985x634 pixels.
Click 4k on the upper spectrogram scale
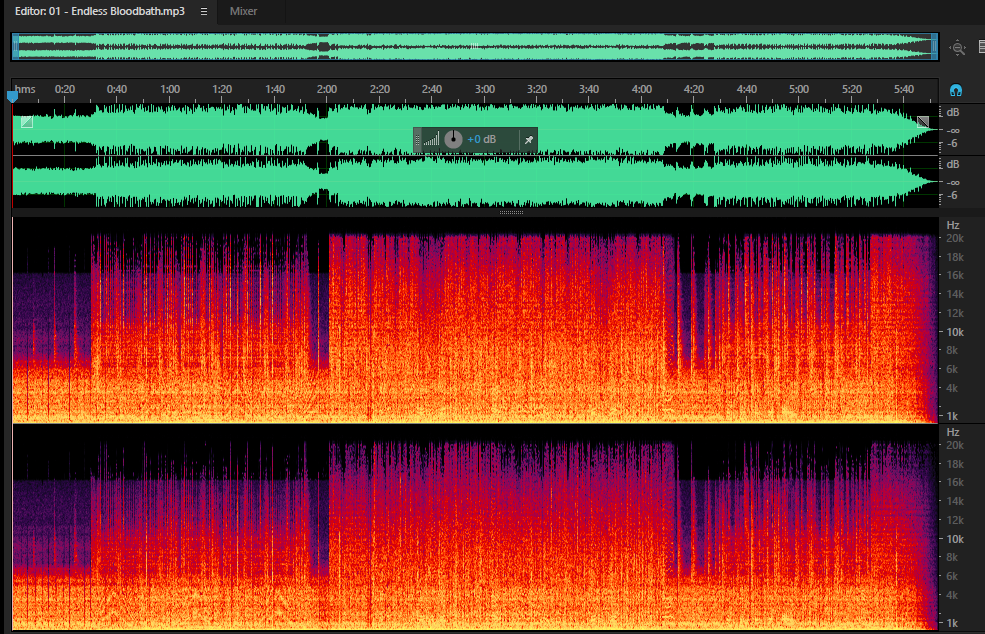click(952, 388)
